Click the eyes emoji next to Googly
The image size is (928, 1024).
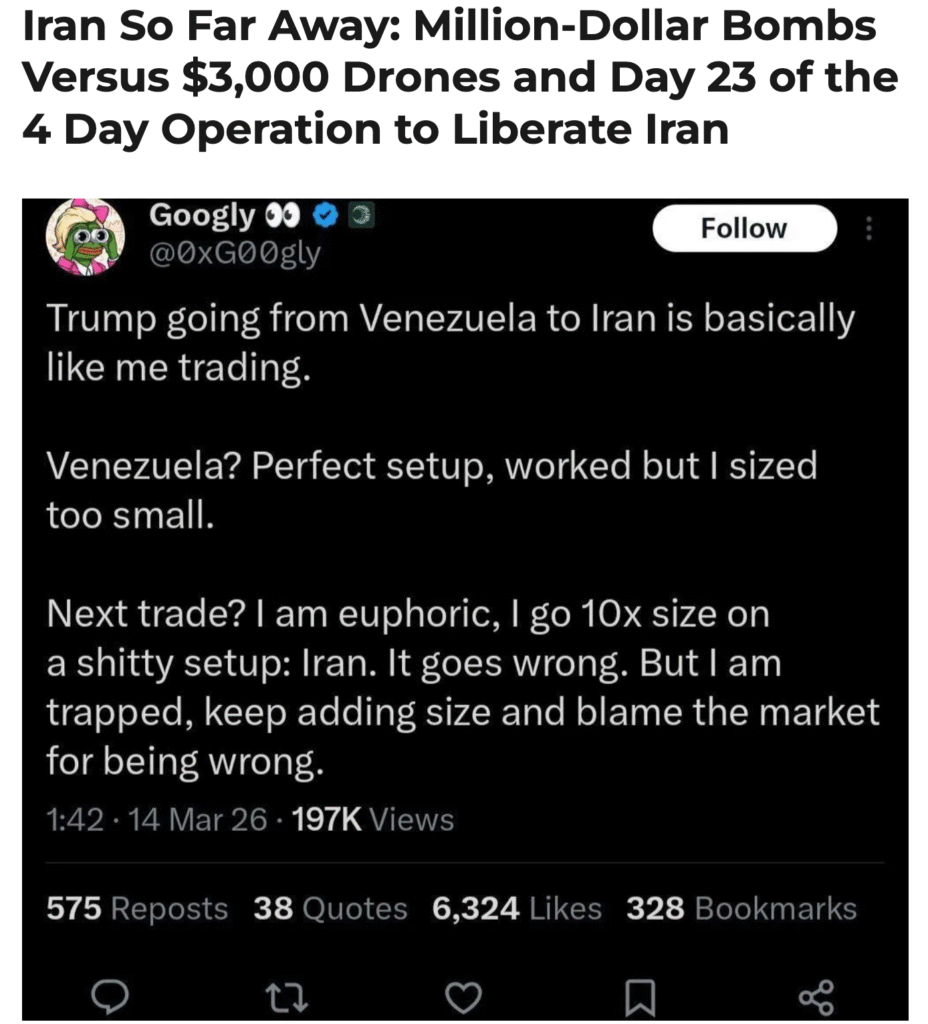283,215
